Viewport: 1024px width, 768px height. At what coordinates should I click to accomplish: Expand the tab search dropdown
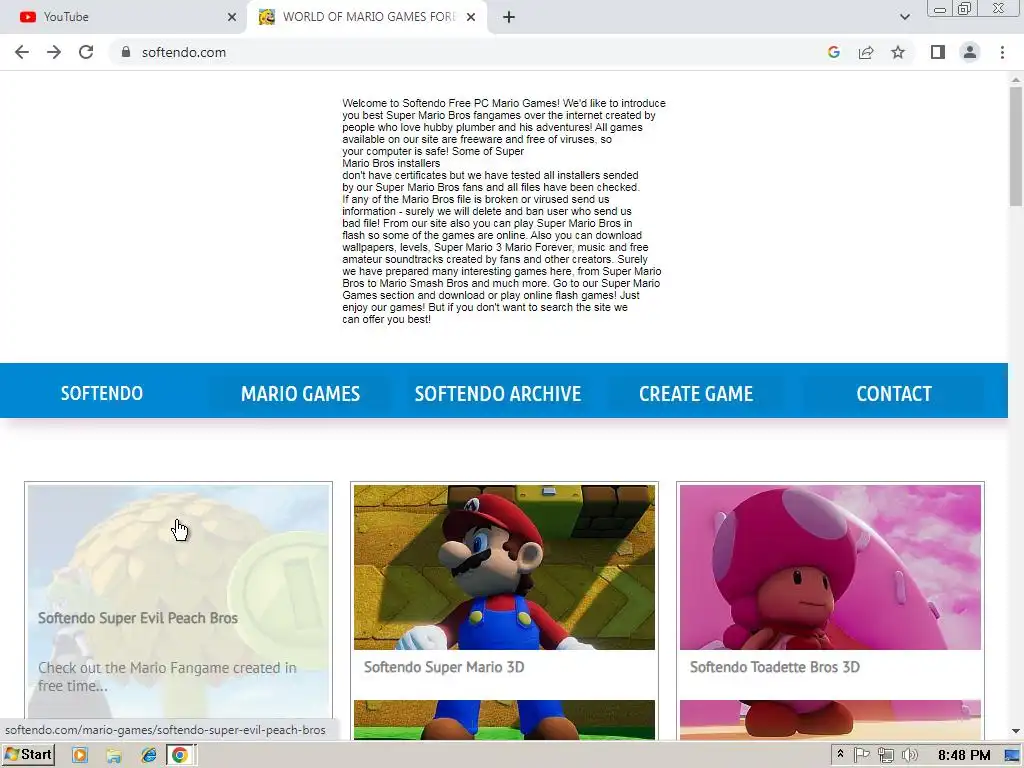904,17
